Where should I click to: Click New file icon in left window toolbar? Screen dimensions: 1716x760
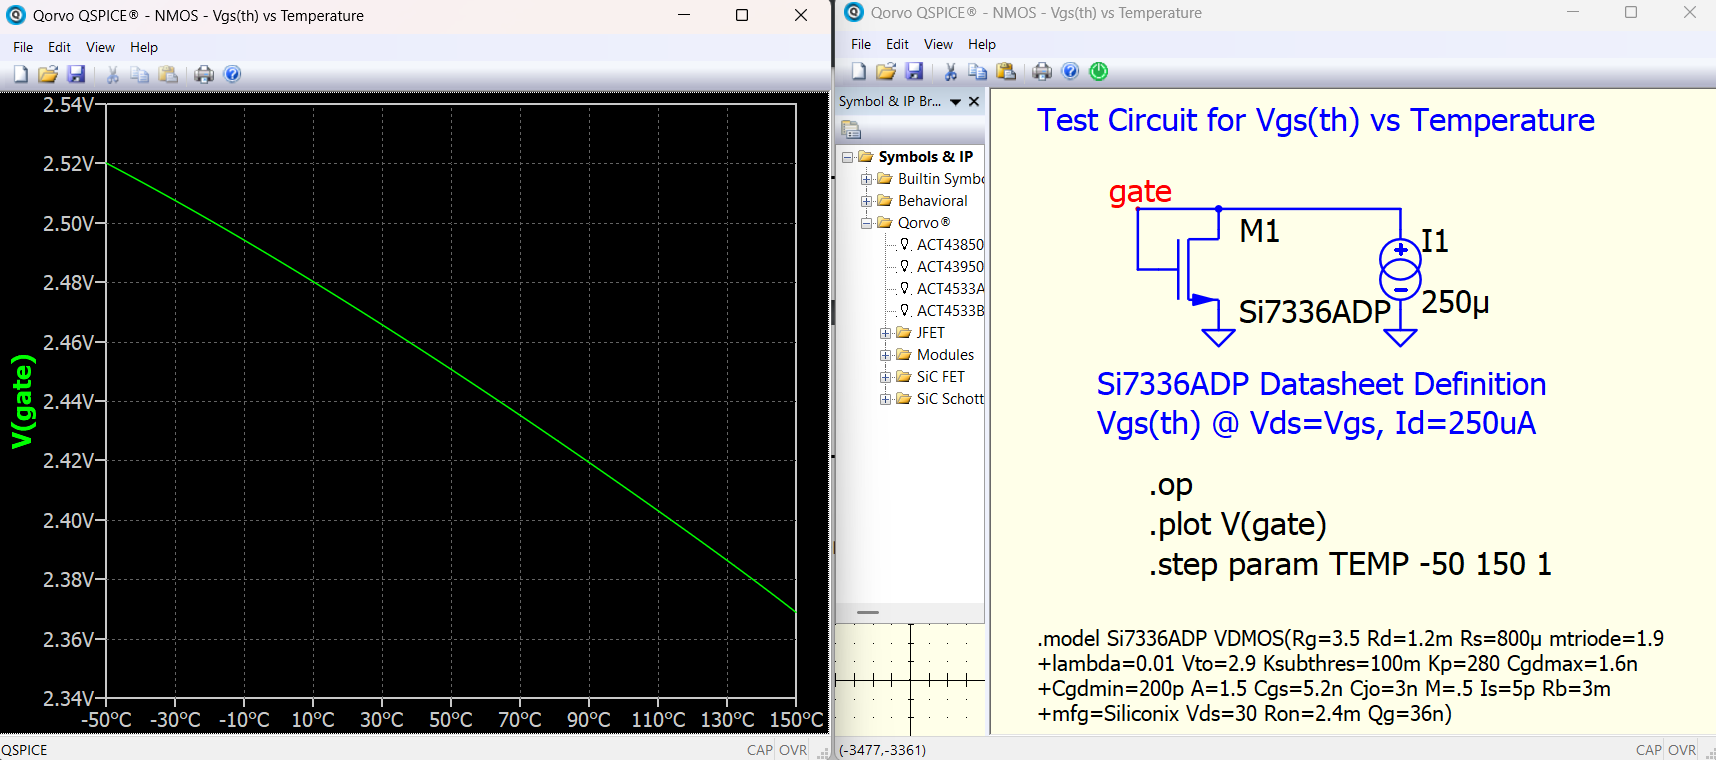[21, 74]
